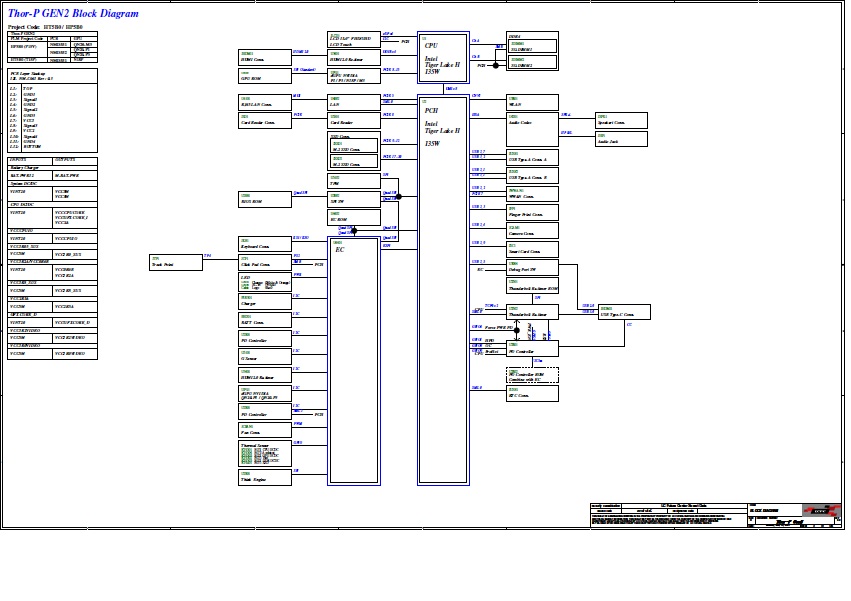Click the EC ROM block

(354, 217)
